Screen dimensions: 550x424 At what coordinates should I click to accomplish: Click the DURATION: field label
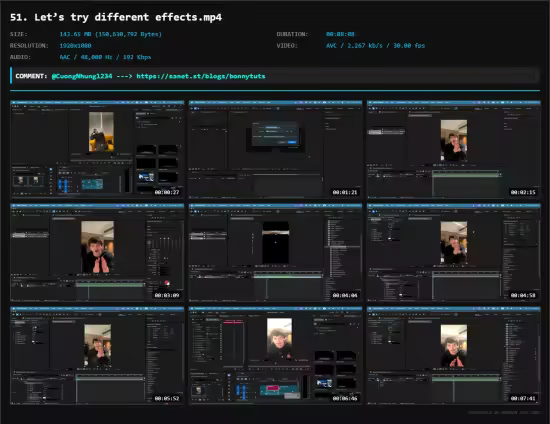pos(292,34)
